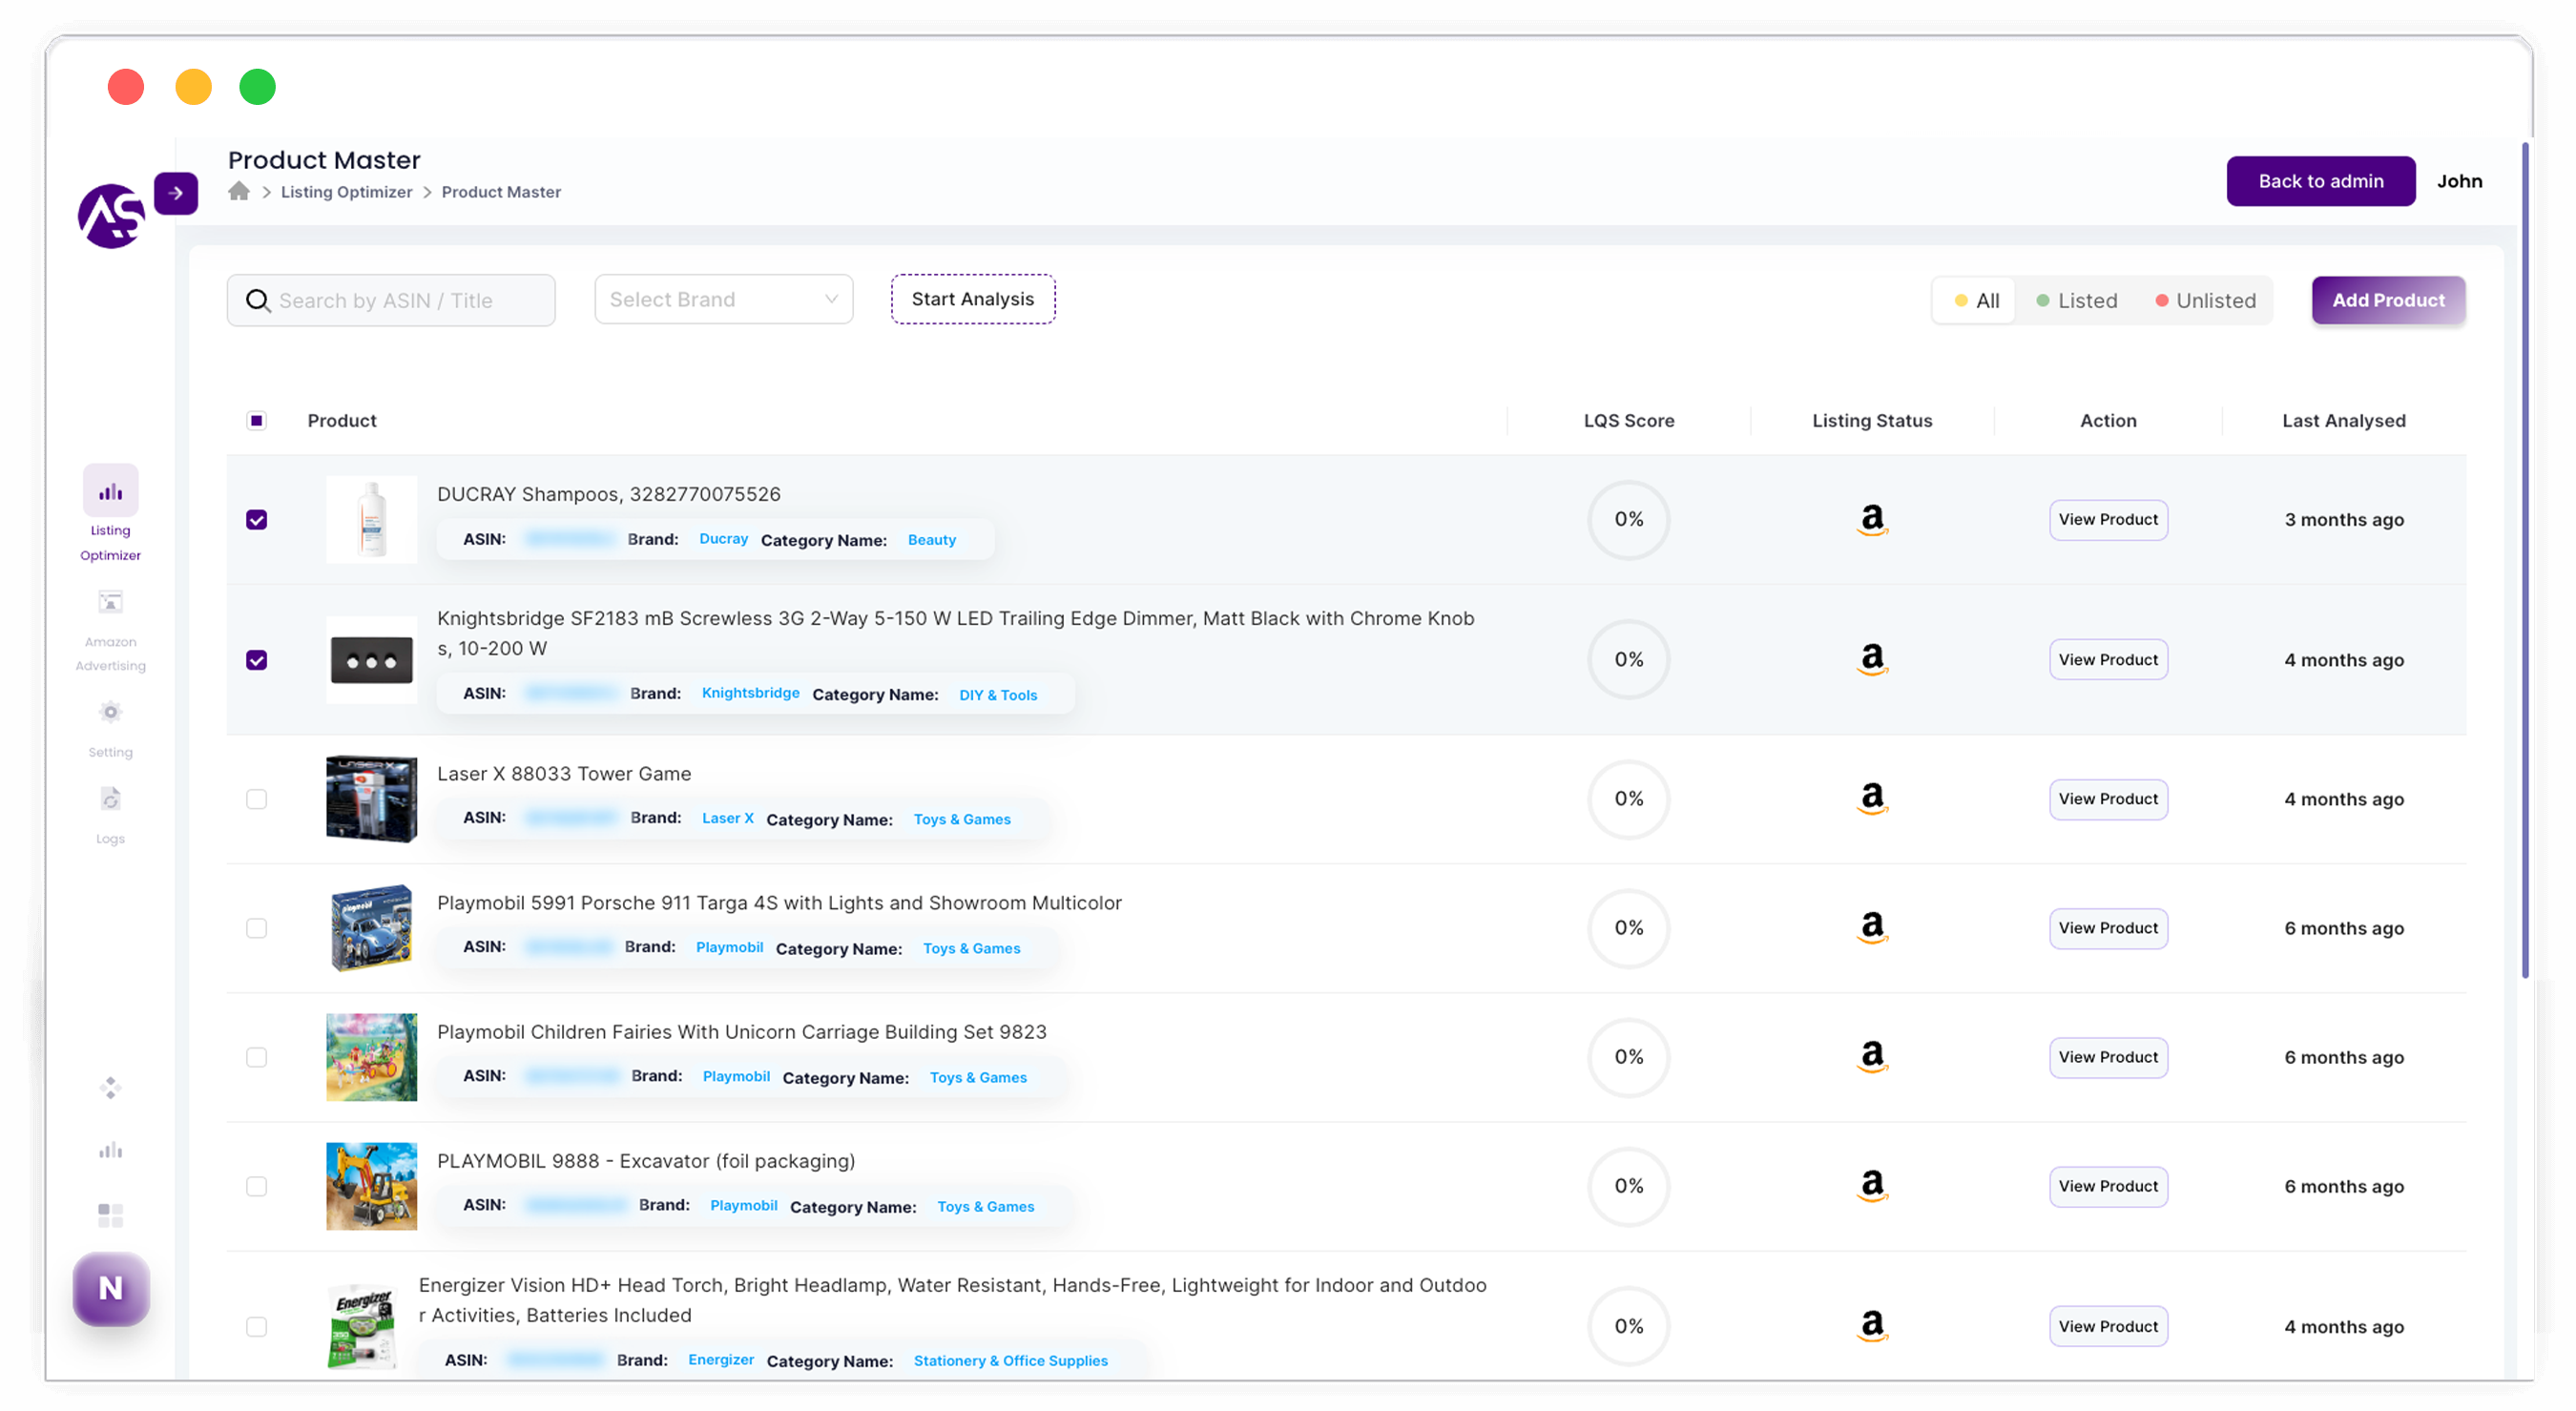Click Amazon status icon for Energizer torch
The image size is (2576, 1411).
1872,1325
